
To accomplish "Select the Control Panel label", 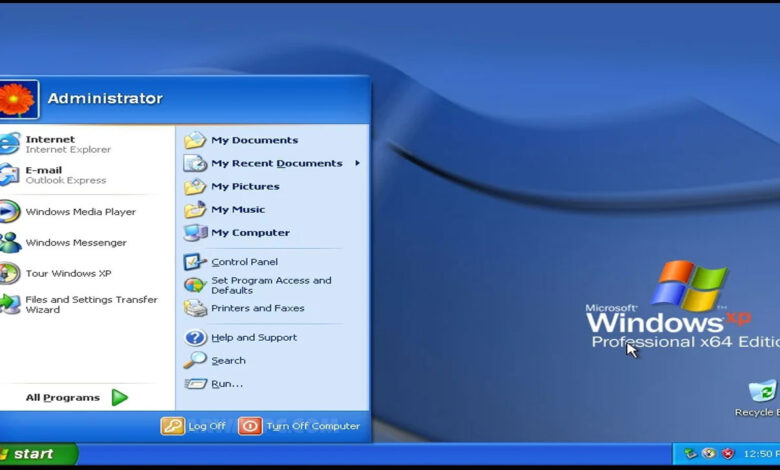I will [x=245, y=262].
